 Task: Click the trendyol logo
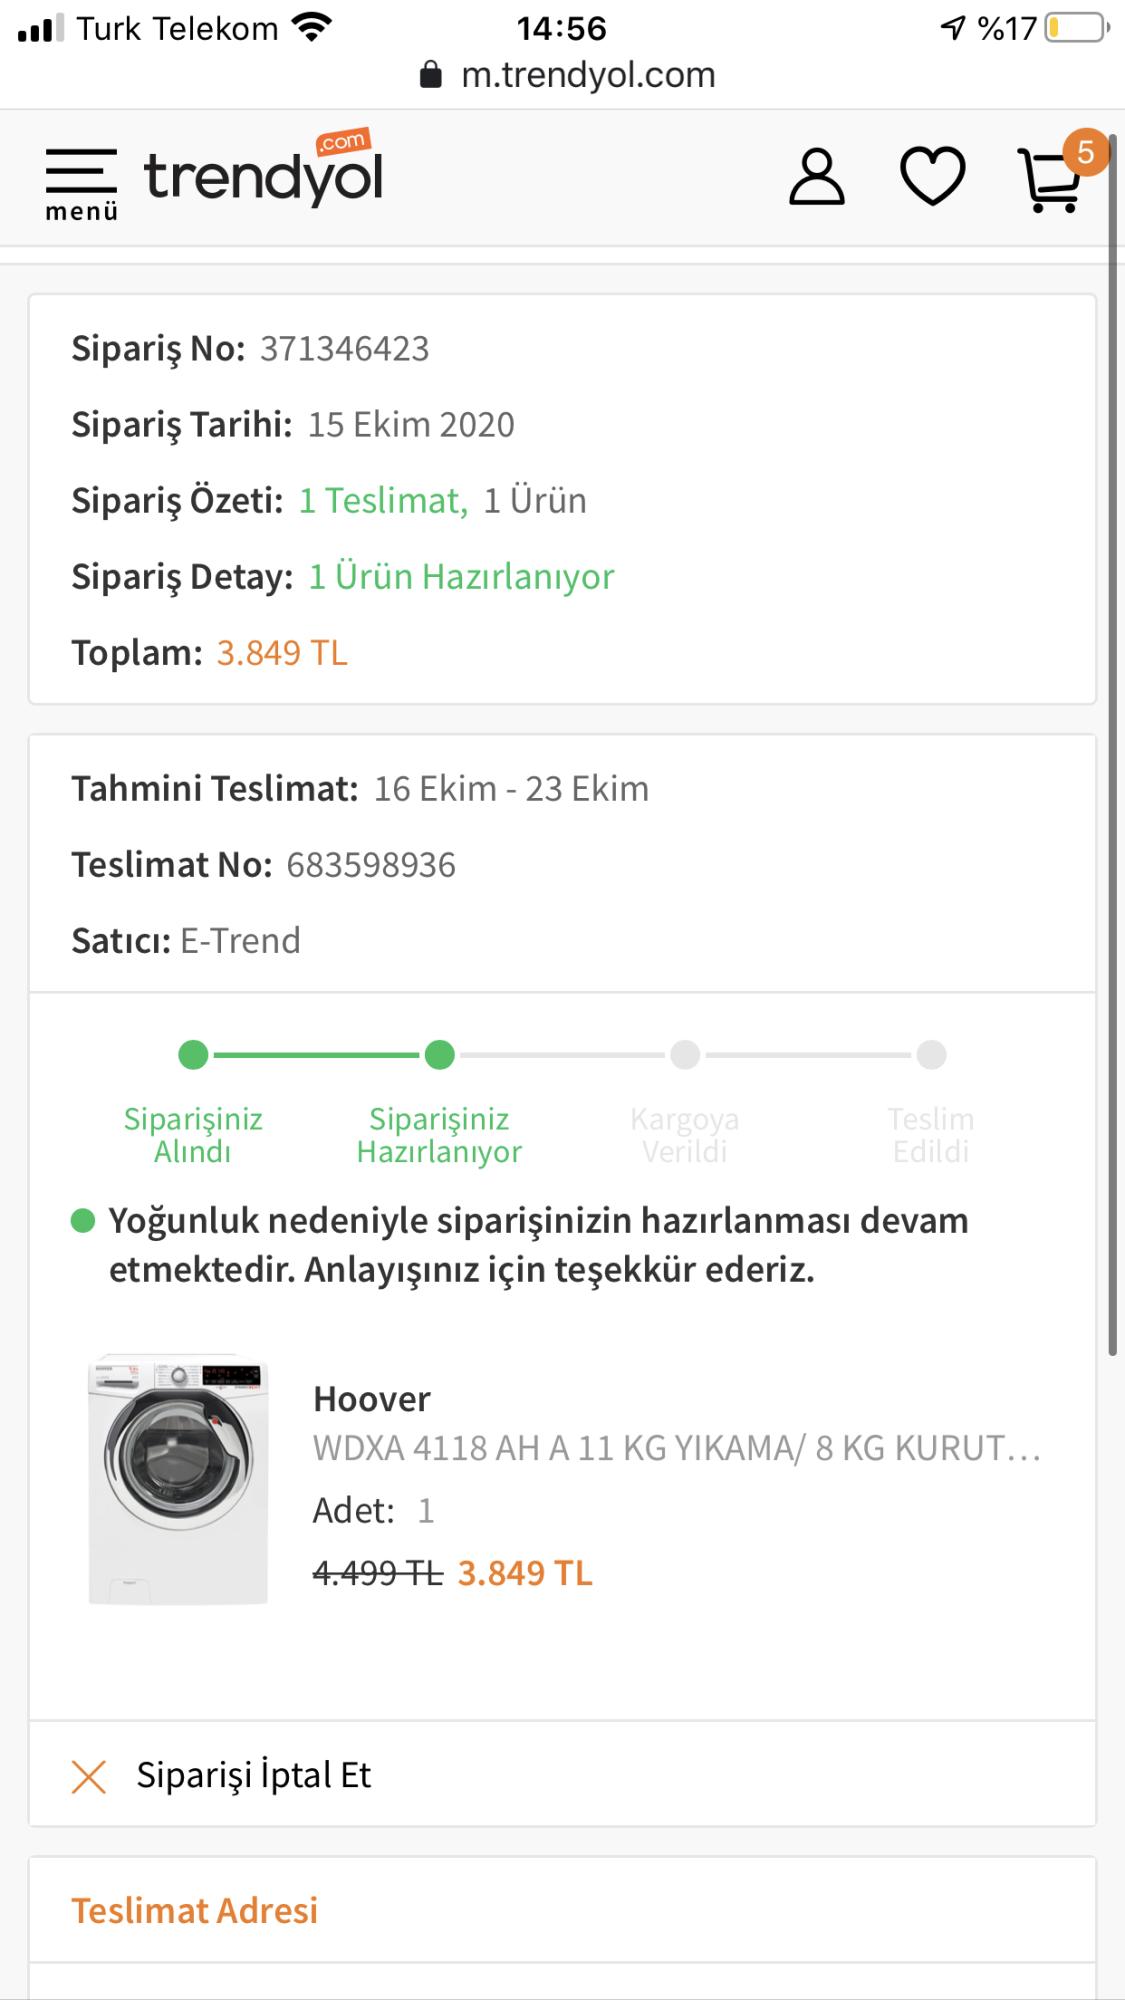[264, 172]
